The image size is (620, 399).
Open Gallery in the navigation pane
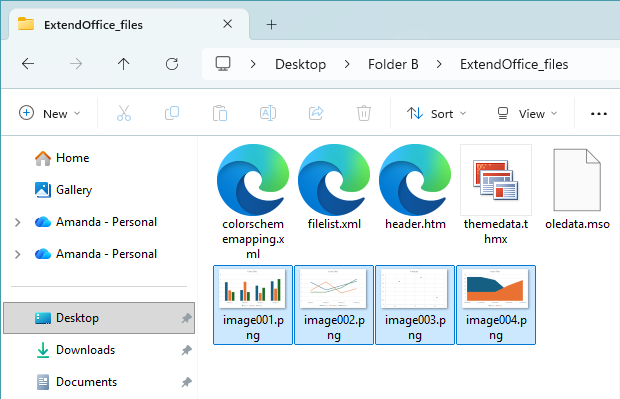[64, 190]
